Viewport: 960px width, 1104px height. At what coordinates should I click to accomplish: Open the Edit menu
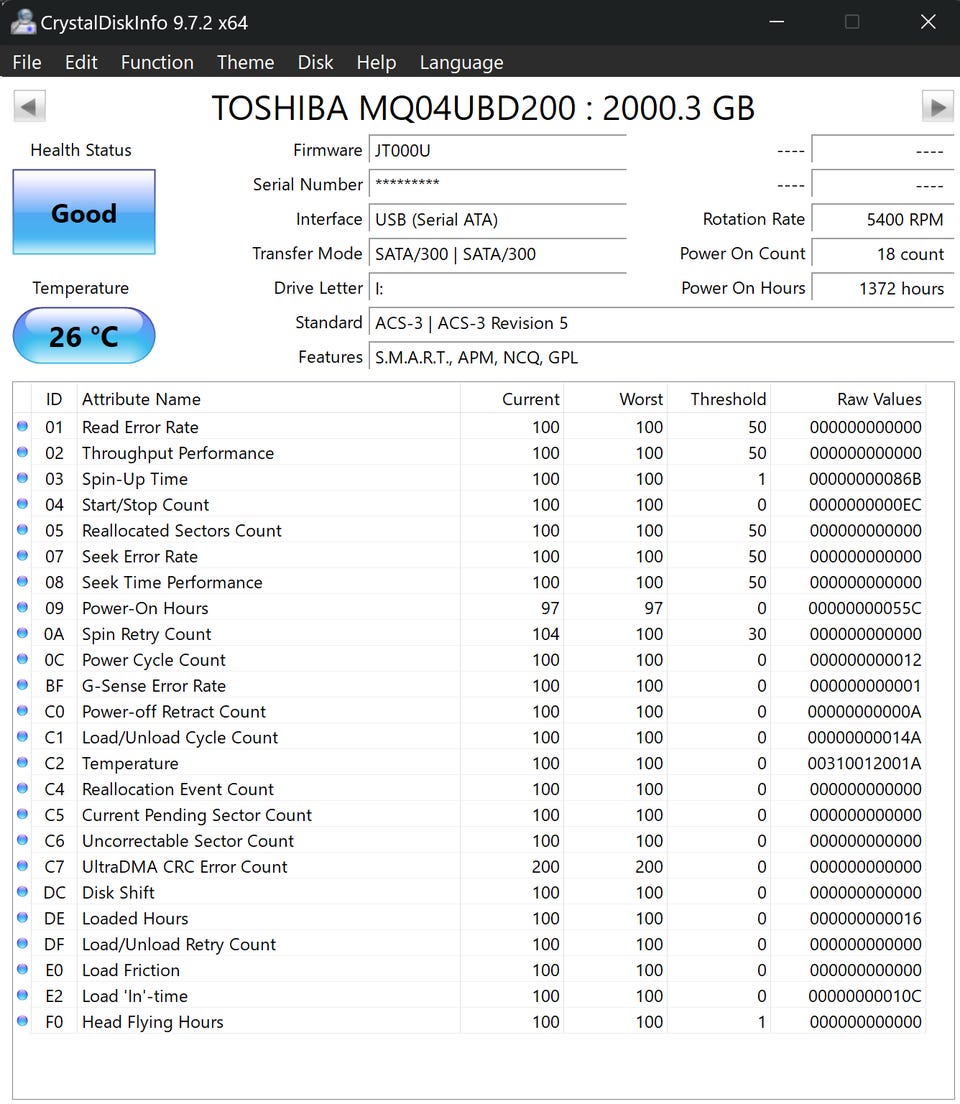(x=81, y=63)
